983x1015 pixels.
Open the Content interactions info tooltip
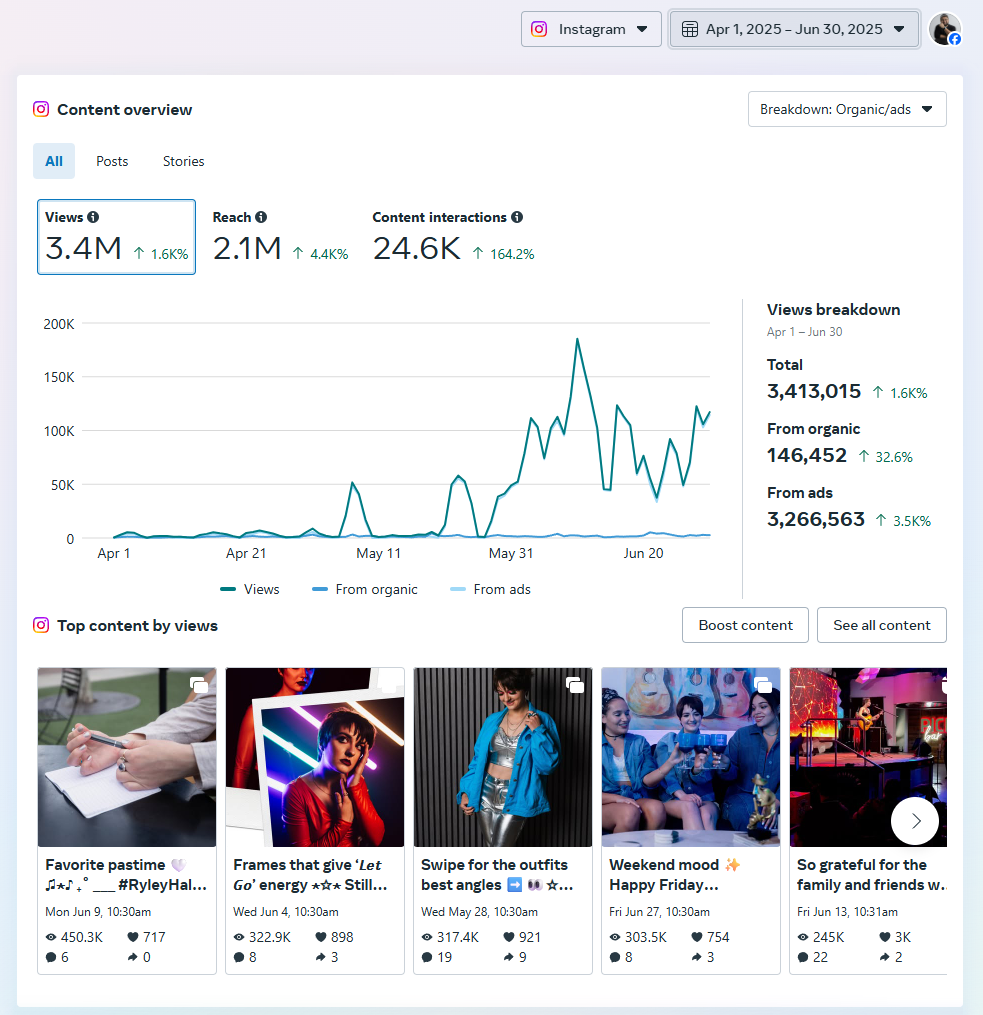[516, 217]
